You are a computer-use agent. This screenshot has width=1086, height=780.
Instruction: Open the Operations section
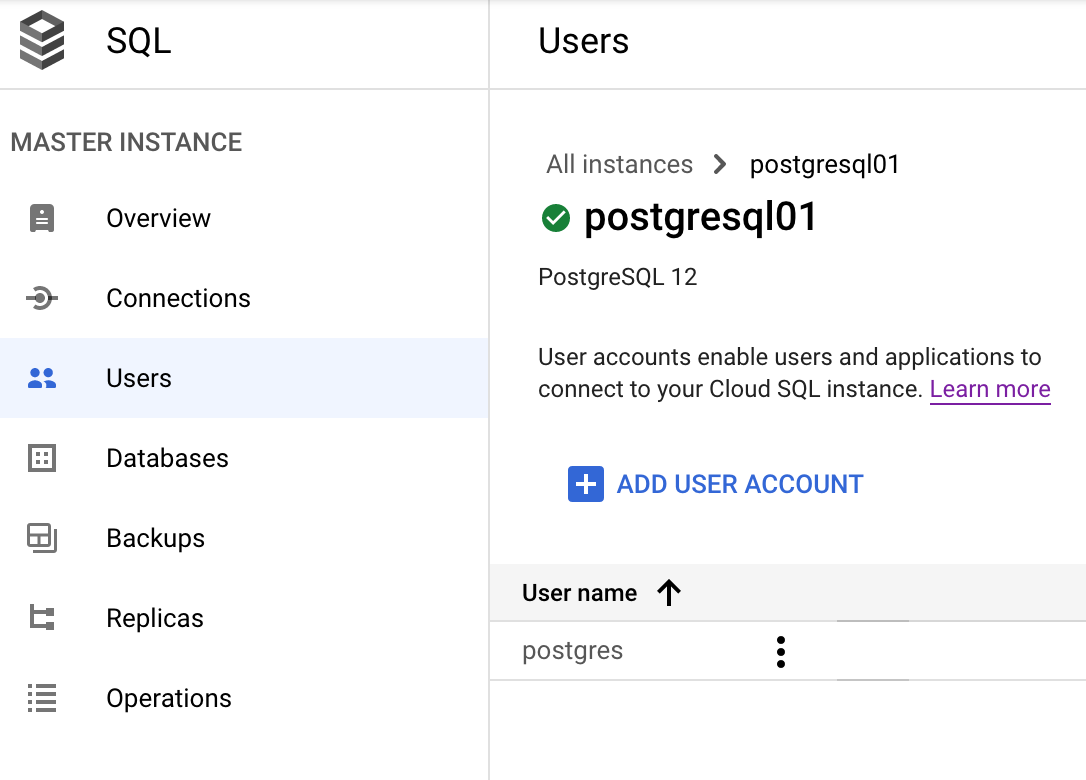pos(169,698)
